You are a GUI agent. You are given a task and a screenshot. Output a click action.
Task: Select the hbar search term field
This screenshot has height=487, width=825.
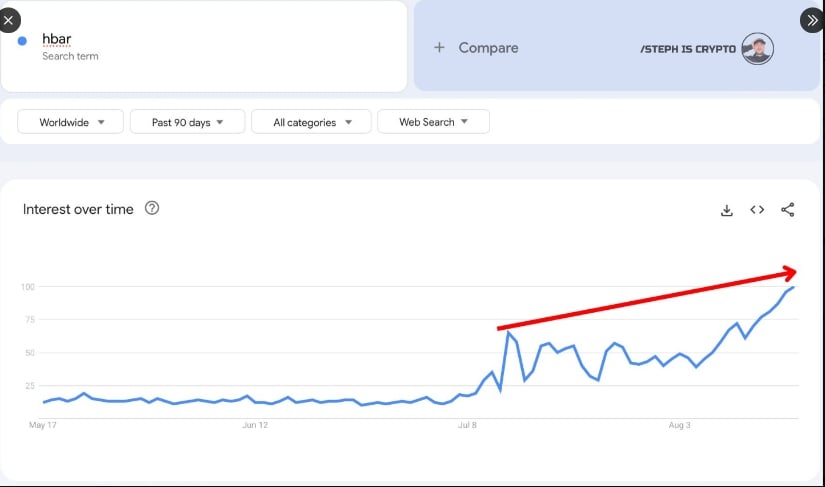pos(204,46)
